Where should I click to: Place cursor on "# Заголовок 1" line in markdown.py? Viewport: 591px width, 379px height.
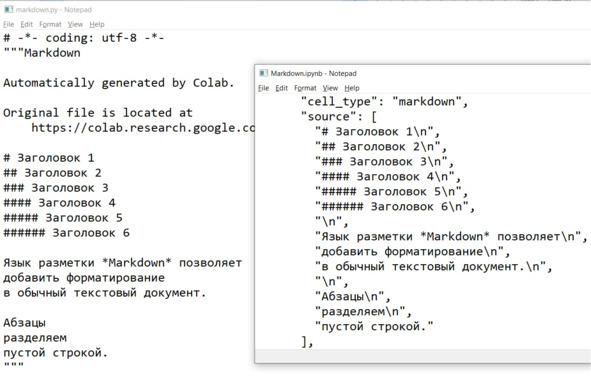point(49,158)
